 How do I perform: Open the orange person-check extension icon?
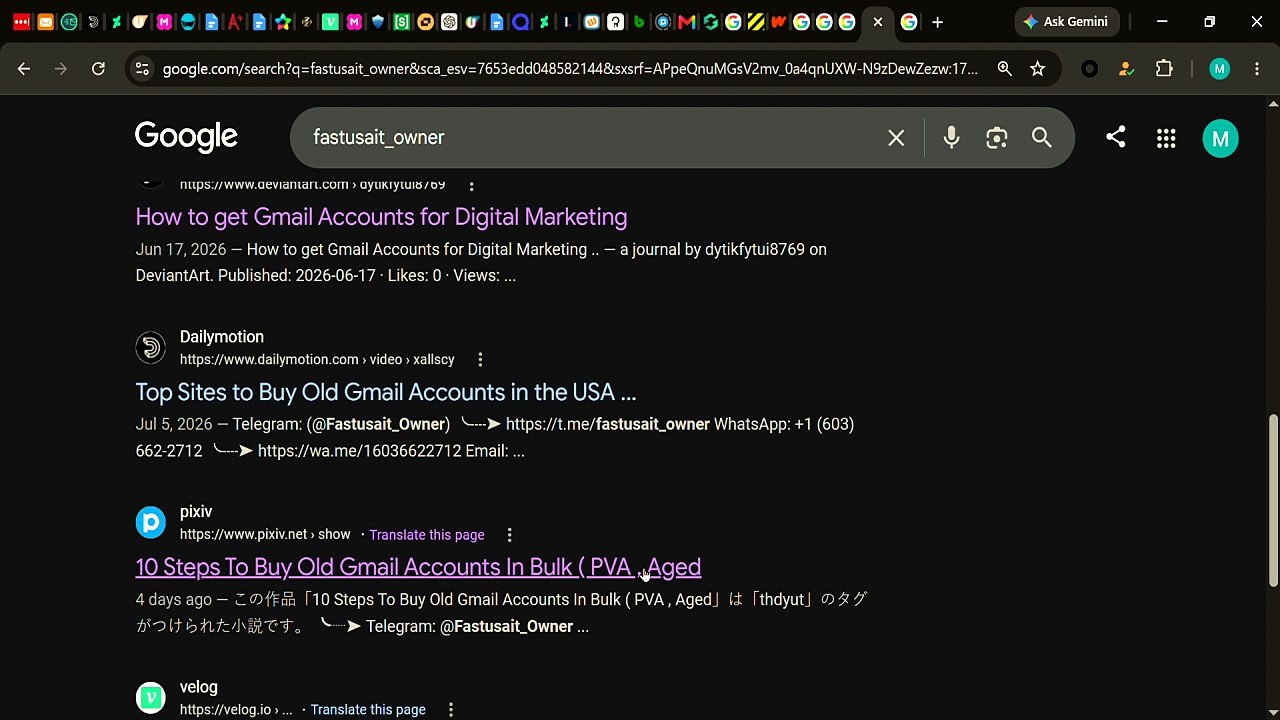pyautogui.click(x=1127, y=69)
